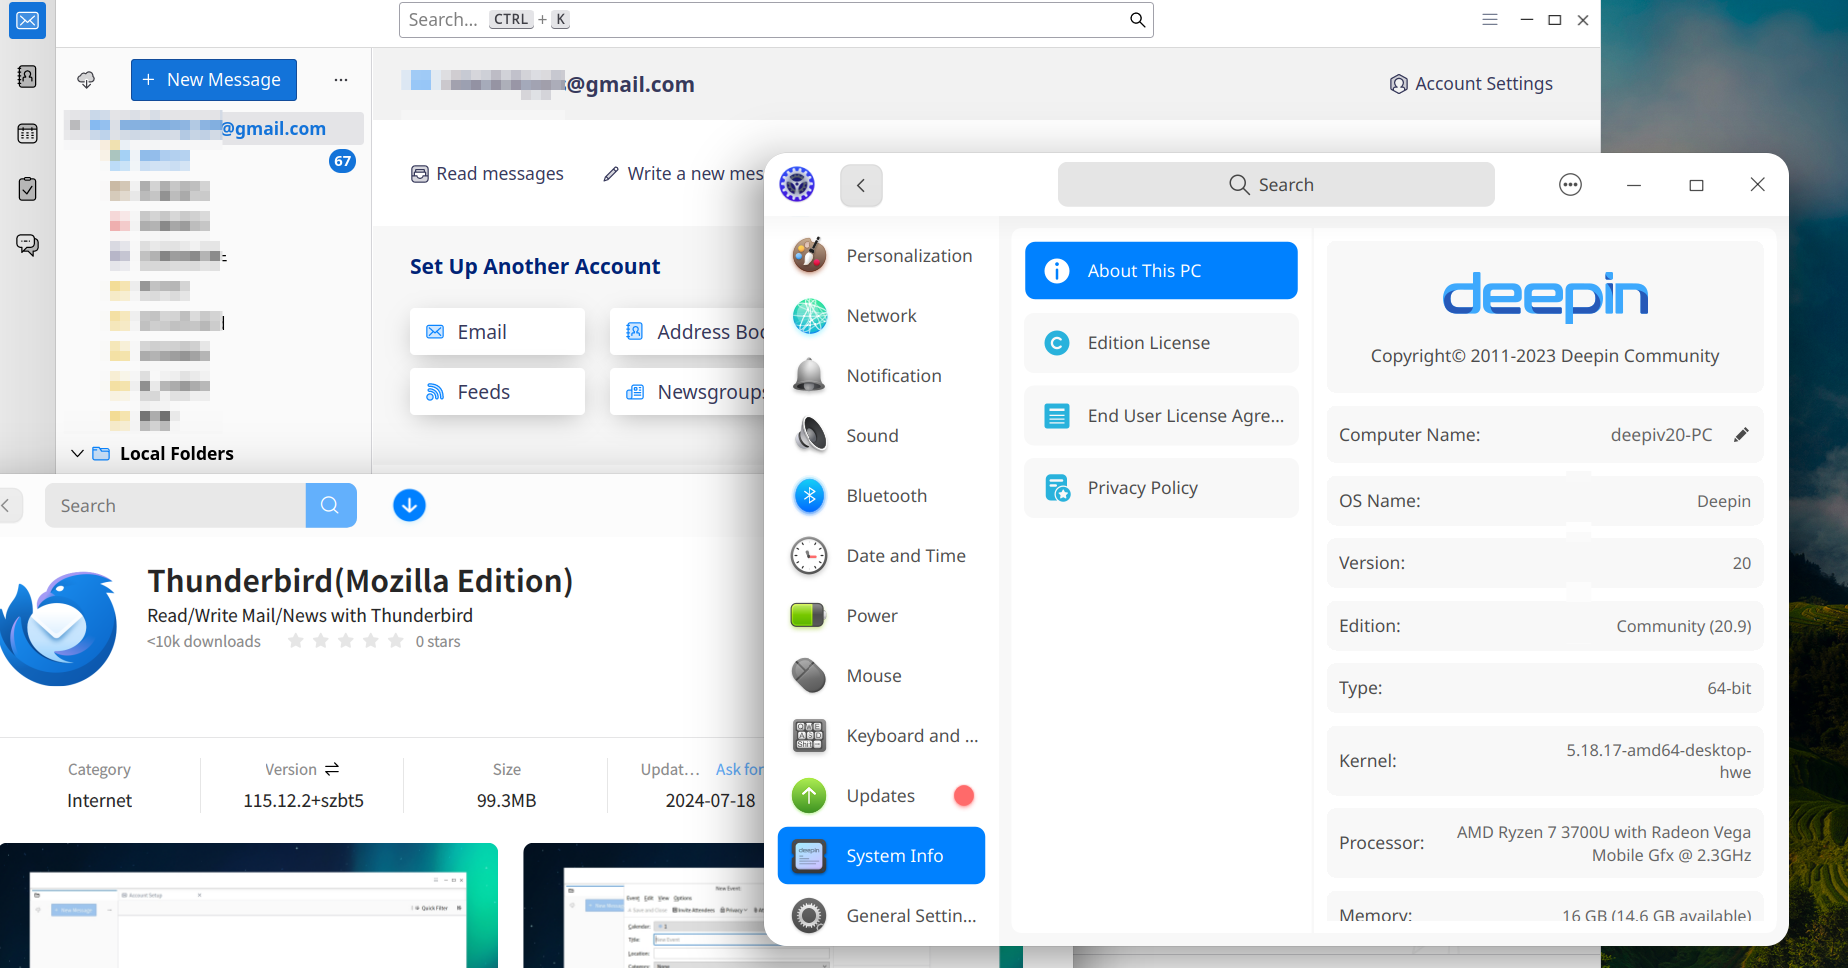Viewport: 1848px width, 968px height.
Task: Click the Get Messages cloud icon
Action: click(87, 80)
